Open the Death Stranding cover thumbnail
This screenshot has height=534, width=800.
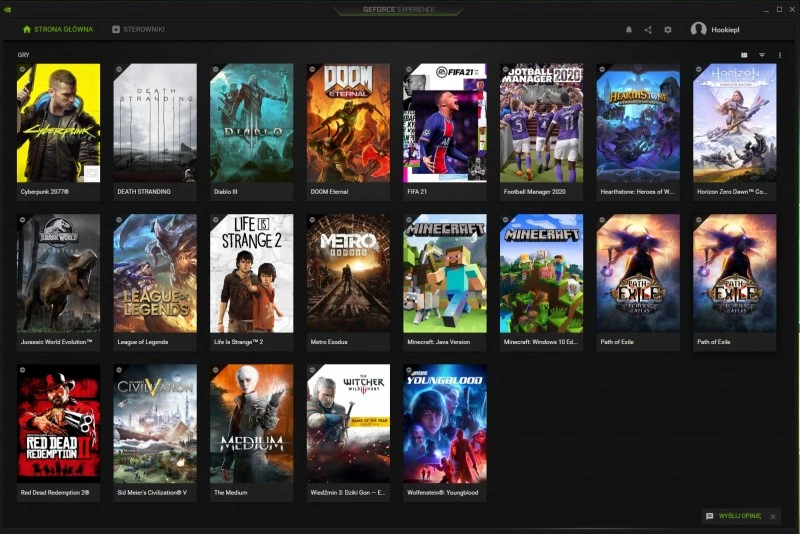pos(155,123)
